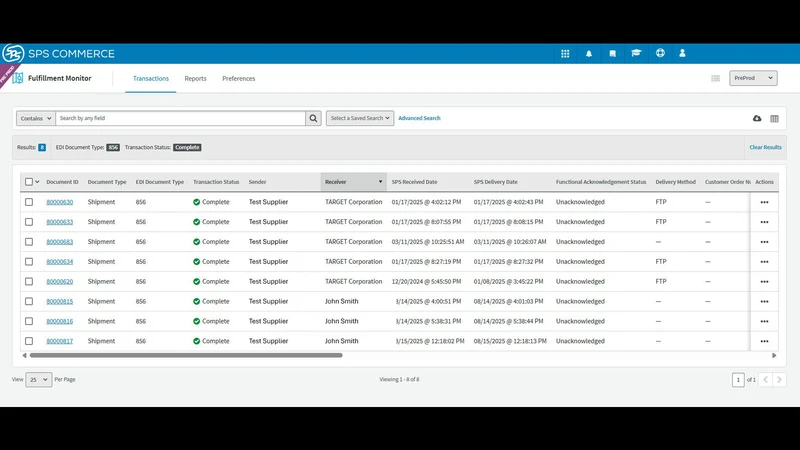Open document 80000620 link

[60, 282]
